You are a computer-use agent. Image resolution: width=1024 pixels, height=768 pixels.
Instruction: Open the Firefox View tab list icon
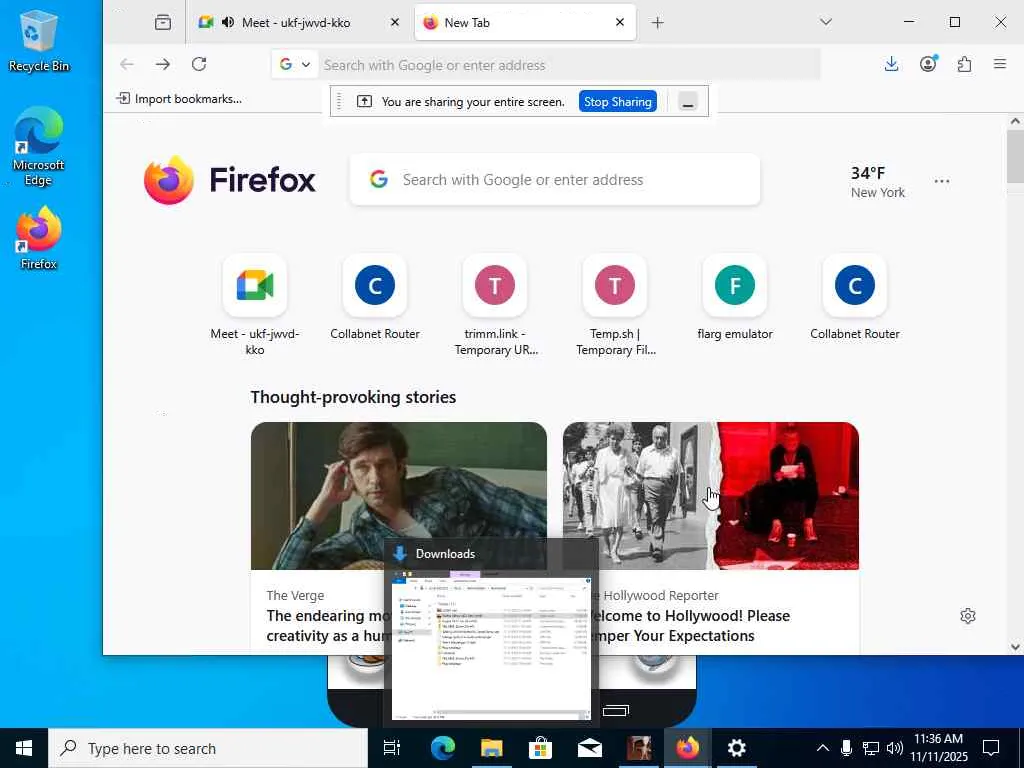tap(163, 22)
